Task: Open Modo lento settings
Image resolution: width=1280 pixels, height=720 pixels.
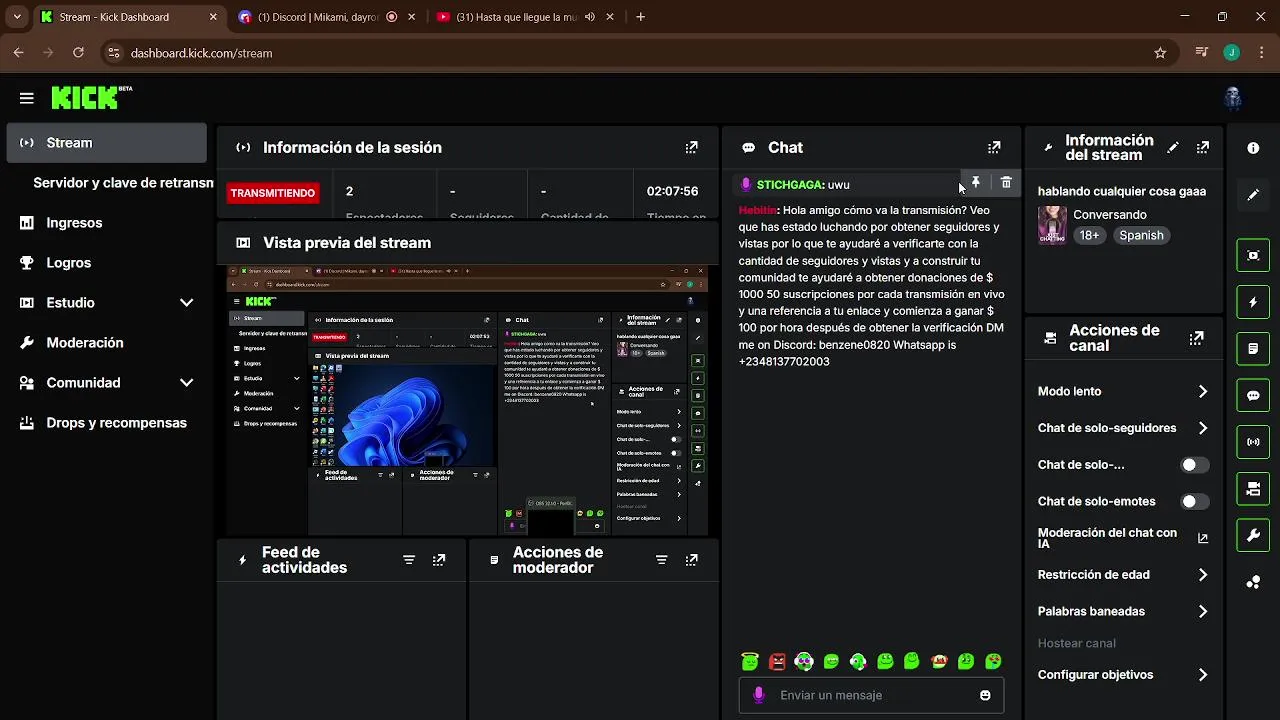Action: (x=1124, y=392)
